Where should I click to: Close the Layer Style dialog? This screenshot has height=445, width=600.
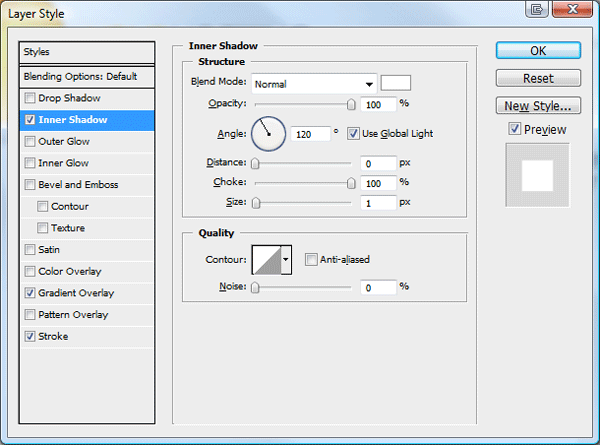coord(572,8)
